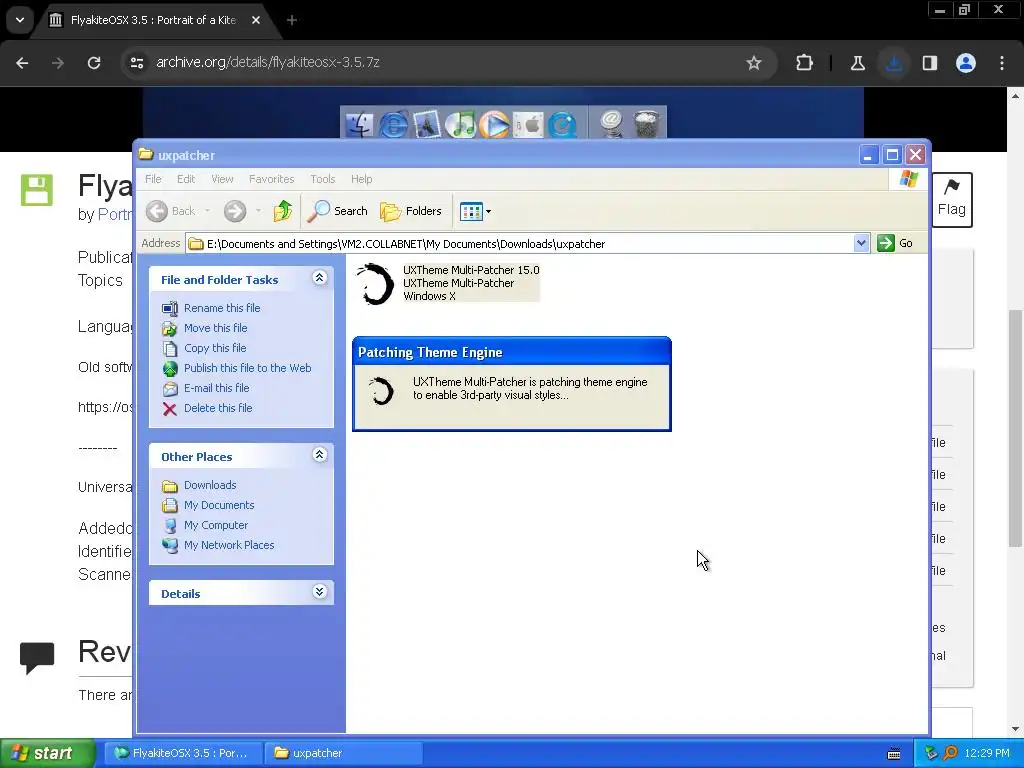
Task: Select UXTheme Multi-Patcher 15.0 file
Action: click(448, 283)
